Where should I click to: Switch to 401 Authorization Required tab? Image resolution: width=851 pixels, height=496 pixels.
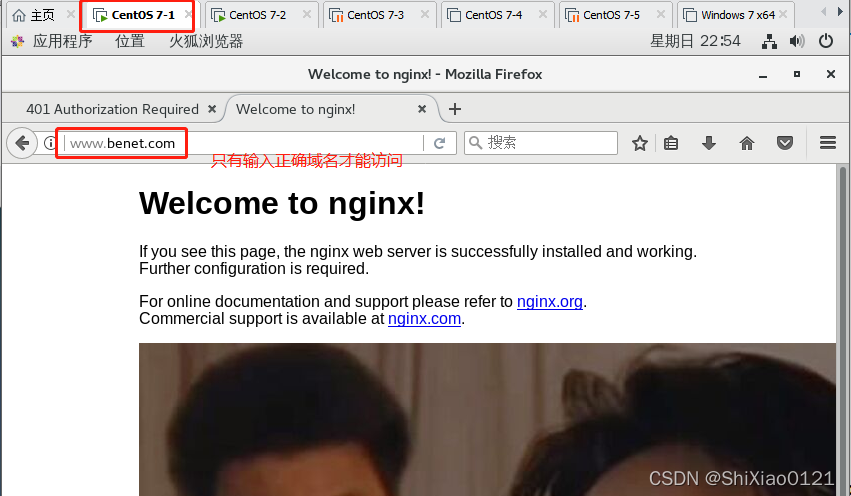pyautogui.click(x=112, y=109)
